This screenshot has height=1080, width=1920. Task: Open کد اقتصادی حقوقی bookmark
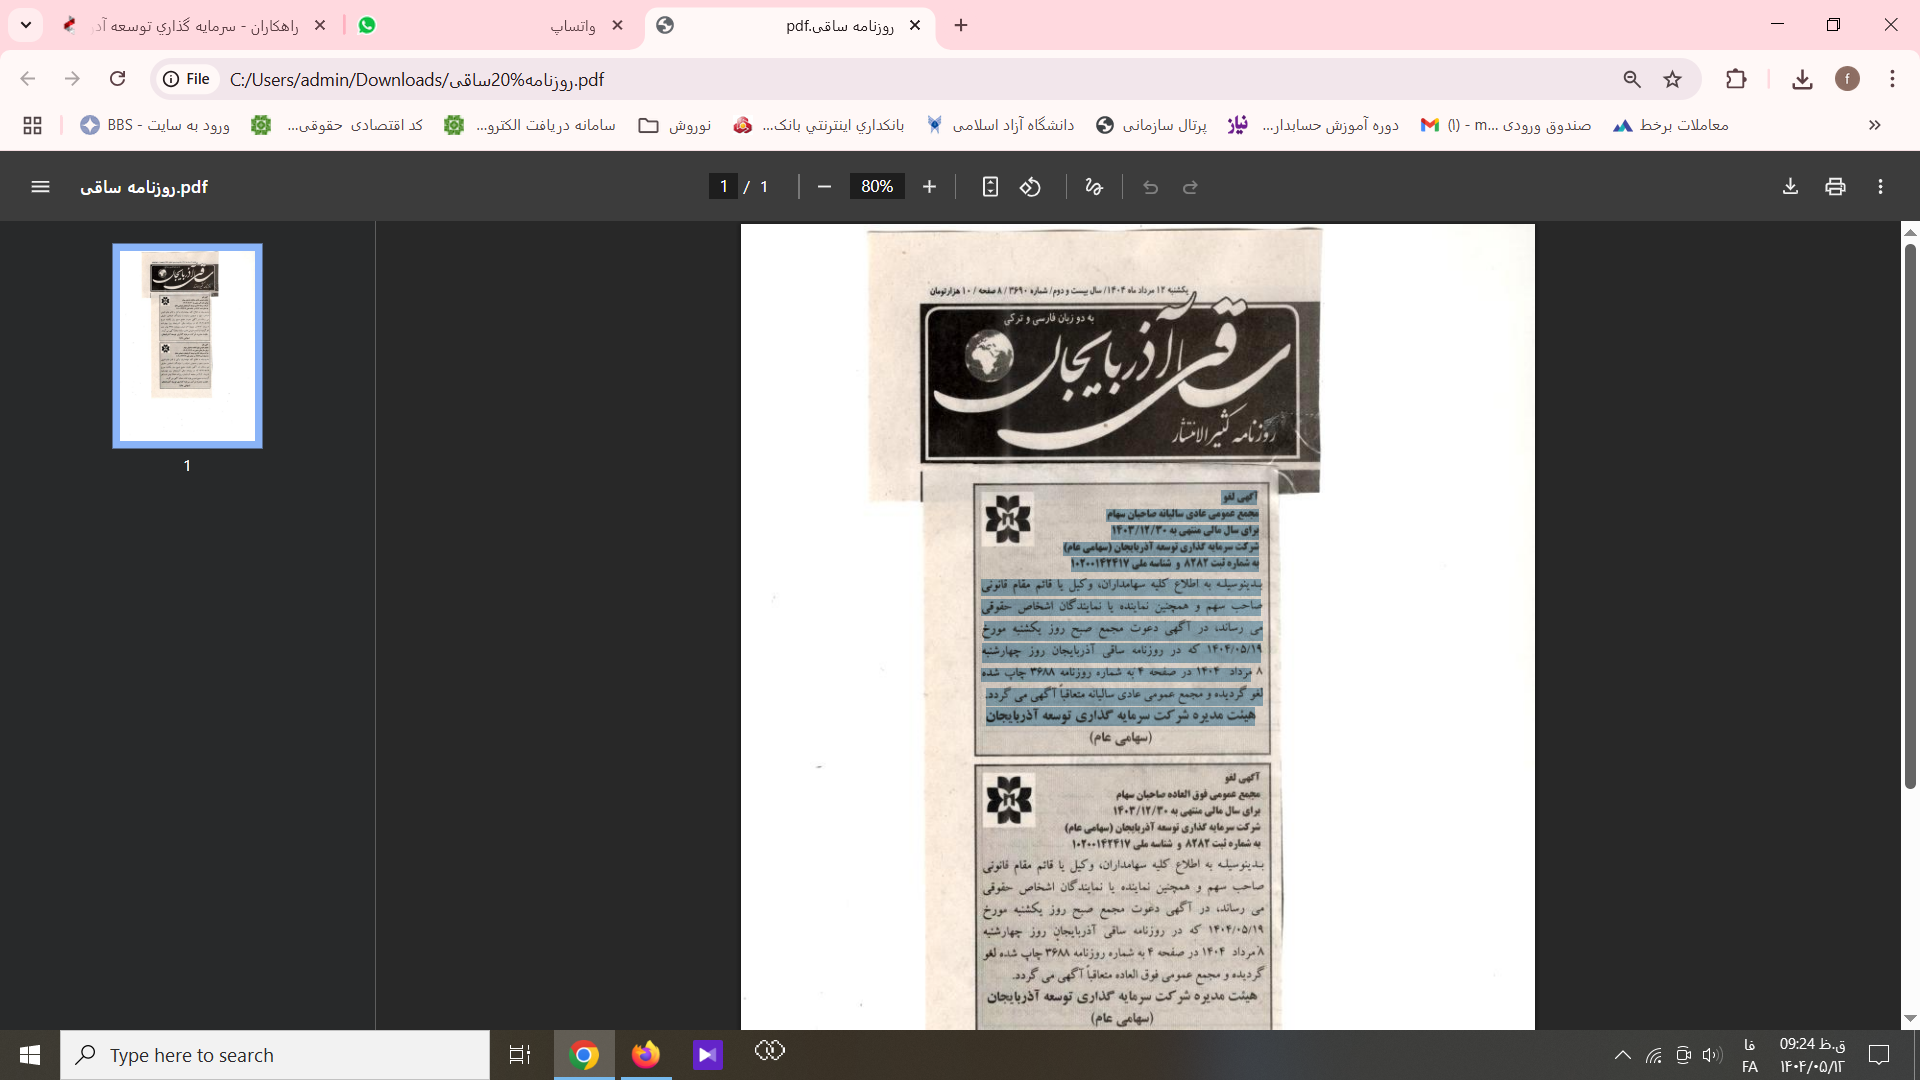coord(337,125)
